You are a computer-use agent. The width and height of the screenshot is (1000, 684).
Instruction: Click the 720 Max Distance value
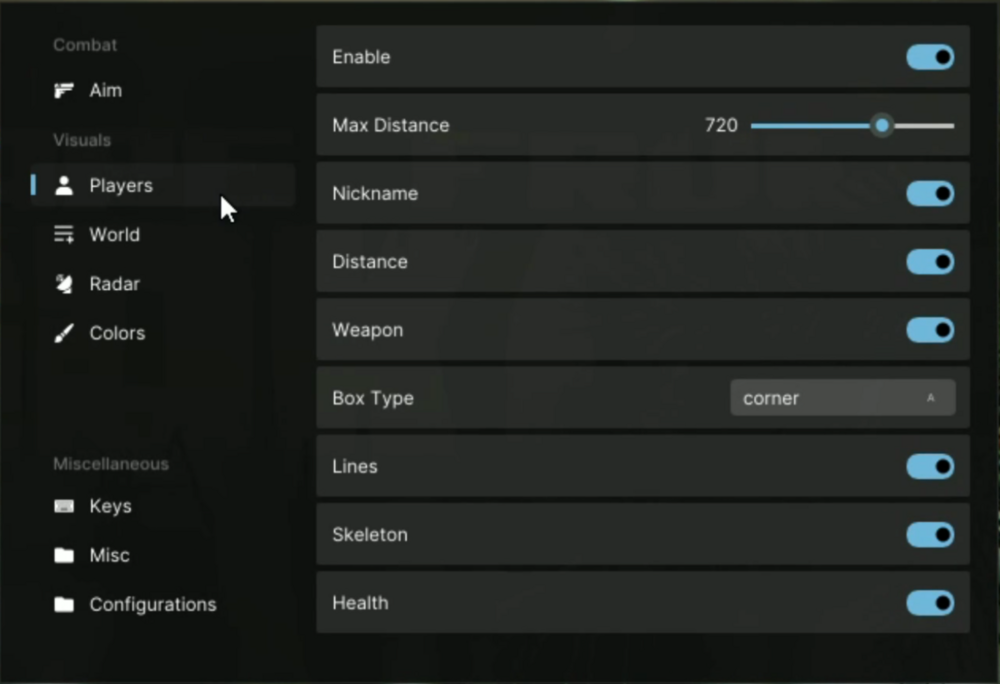(721, 125)
